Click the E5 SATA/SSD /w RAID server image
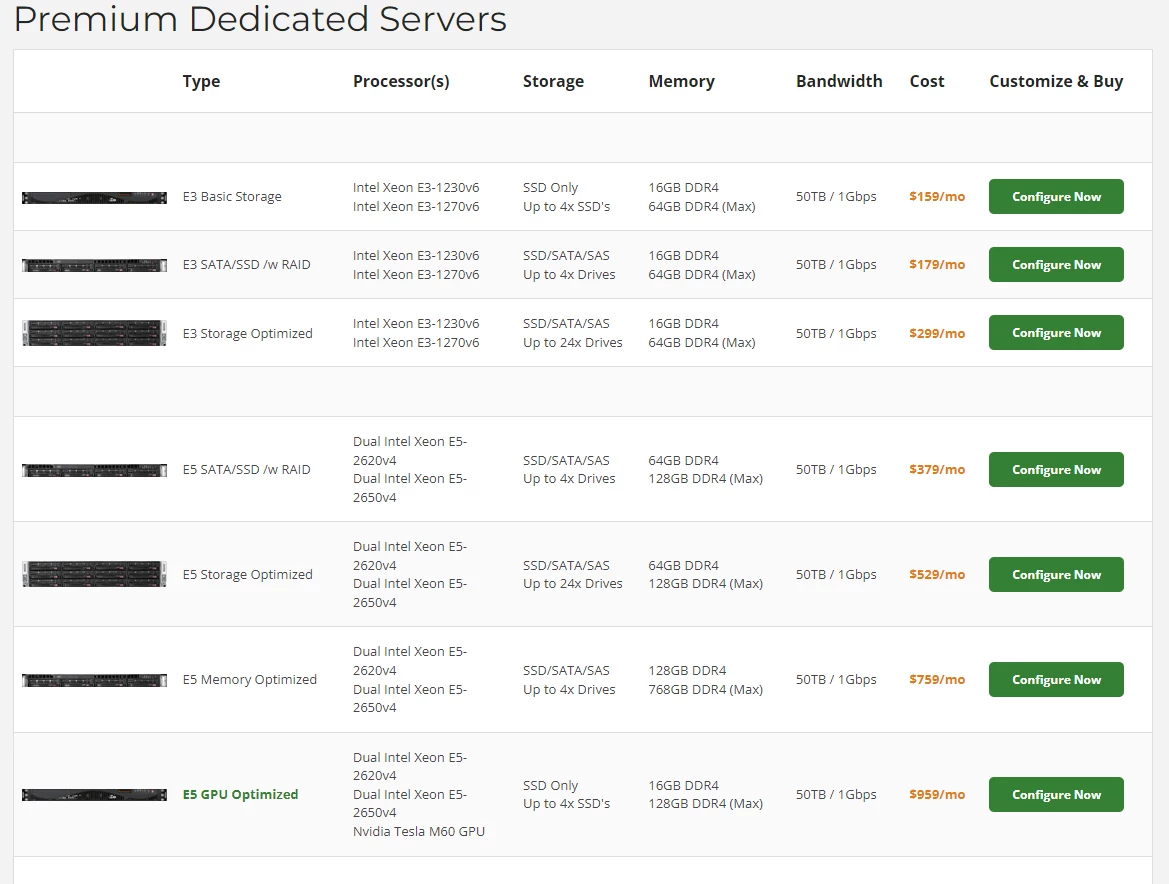The image size is (1169, 884). pos(93,469)
